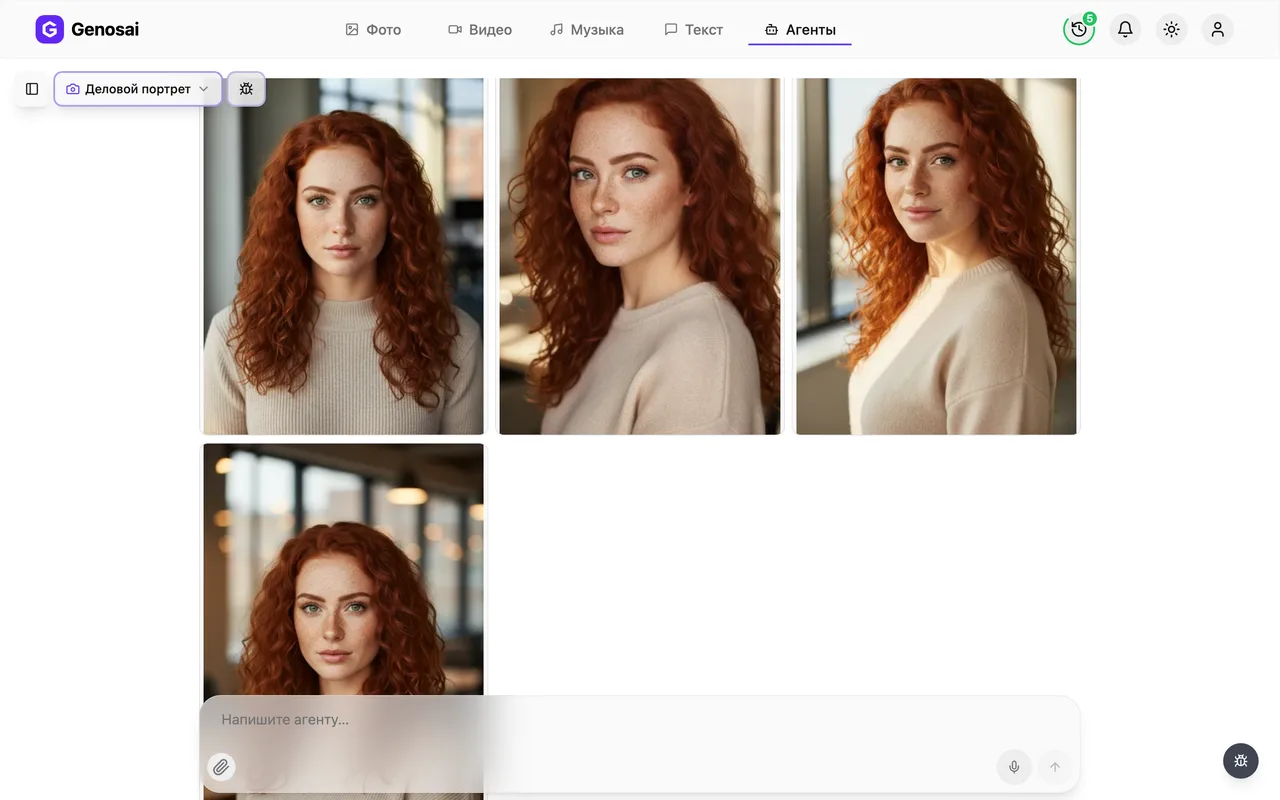
Task: Open the third portrait by the window
Action: 936,256
